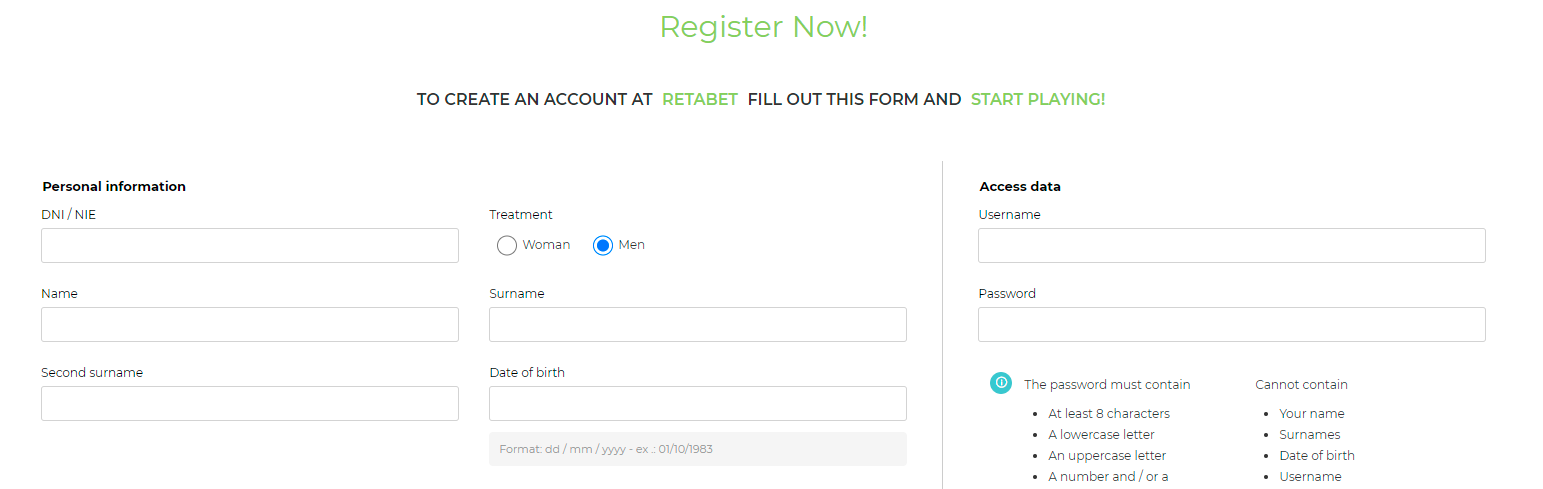This screenshot has height=489, width=1543.
Task: Focus the Name text field
Action: click(250, 325)
